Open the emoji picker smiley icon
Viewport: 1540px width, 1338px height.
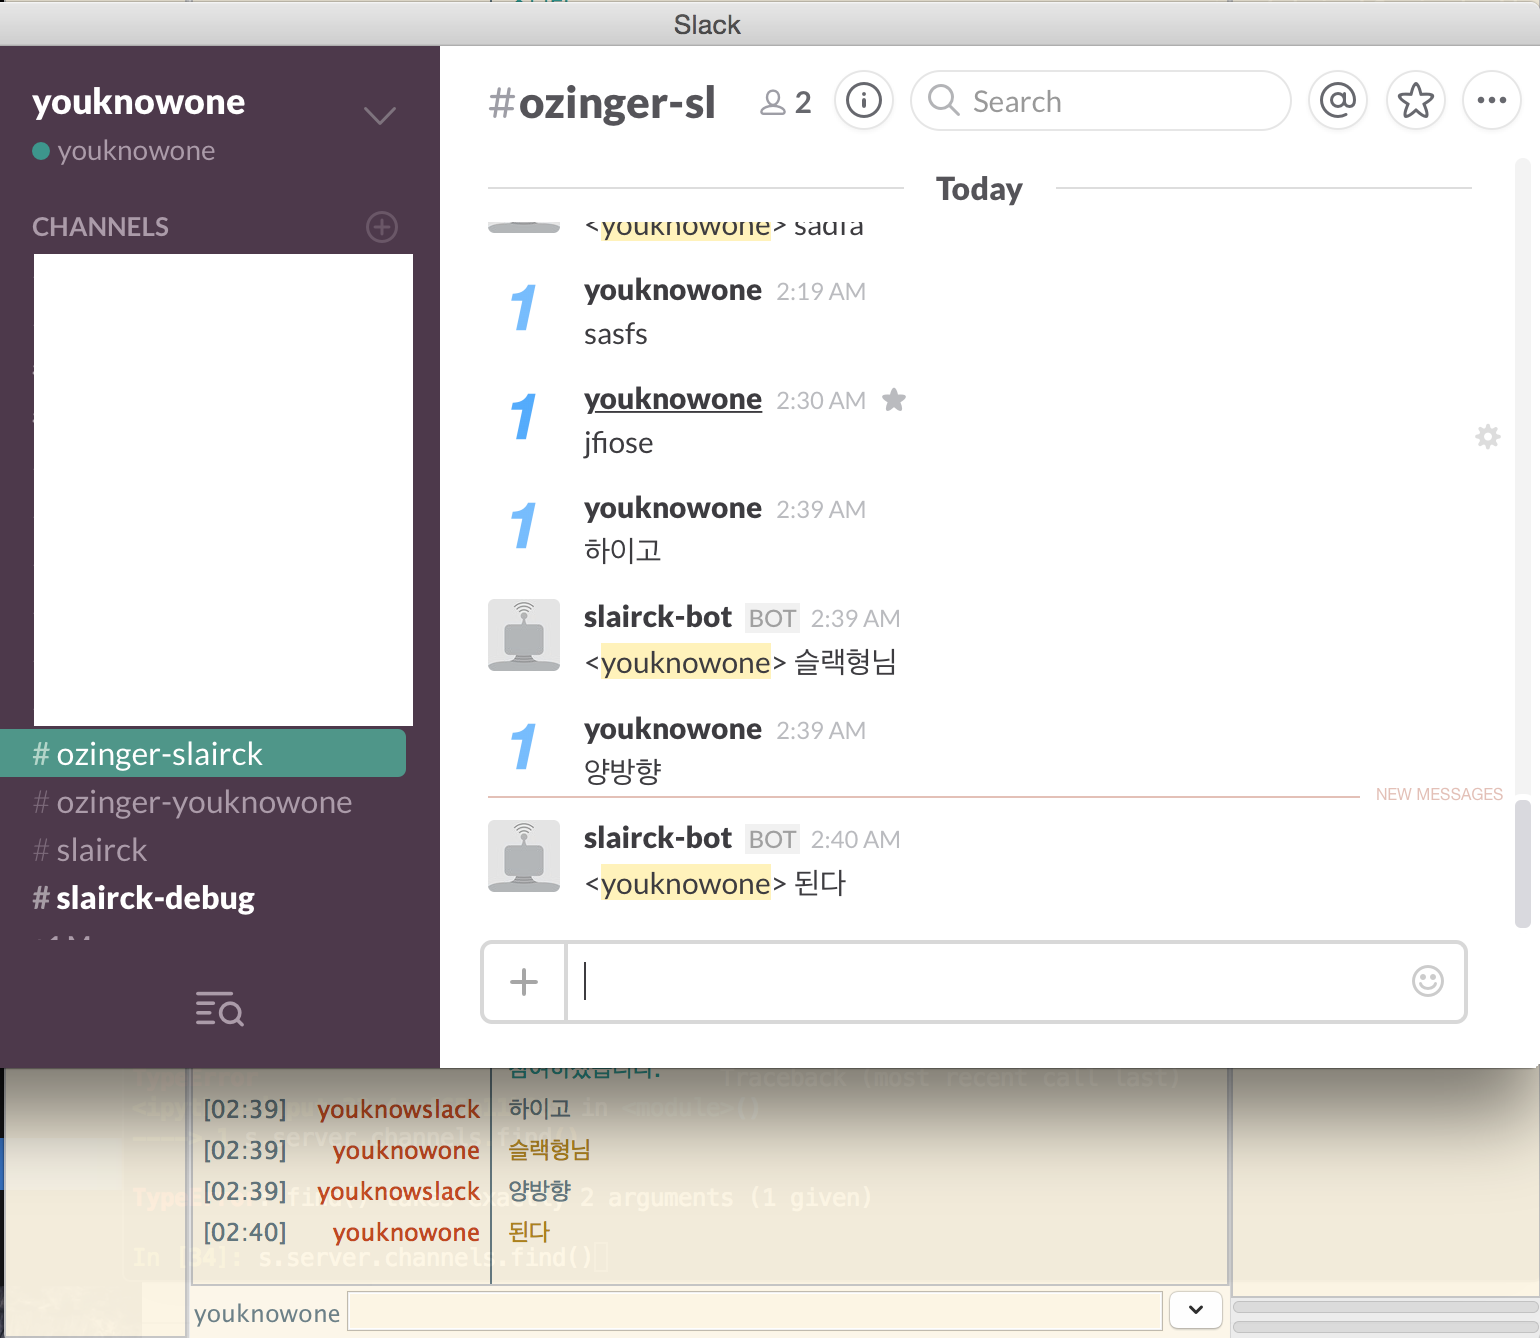tap(1428, 981)
